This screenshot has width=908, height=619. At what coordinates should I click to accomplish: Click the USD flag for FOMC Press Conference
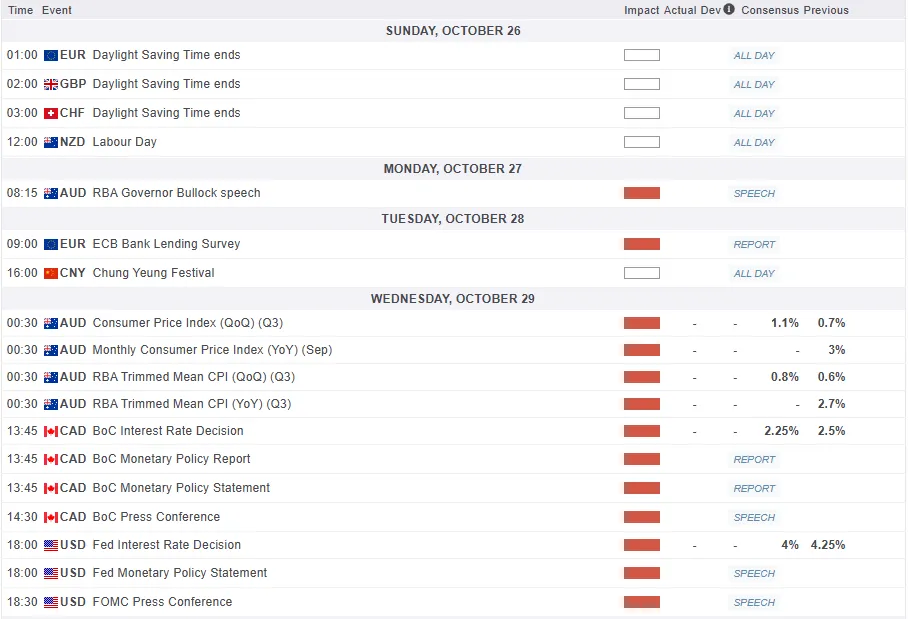[51, 602]
